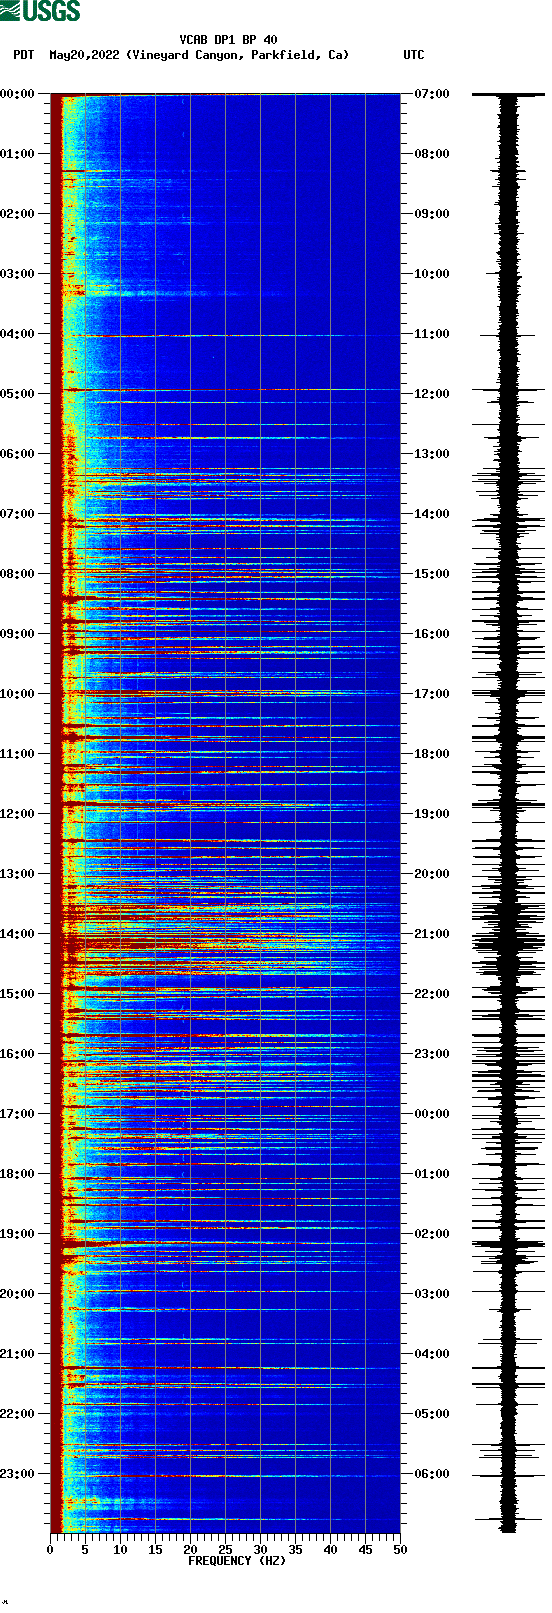Click the '0' frequency tick label
Screen dimensions: 552x1613
coord(50,1550)
